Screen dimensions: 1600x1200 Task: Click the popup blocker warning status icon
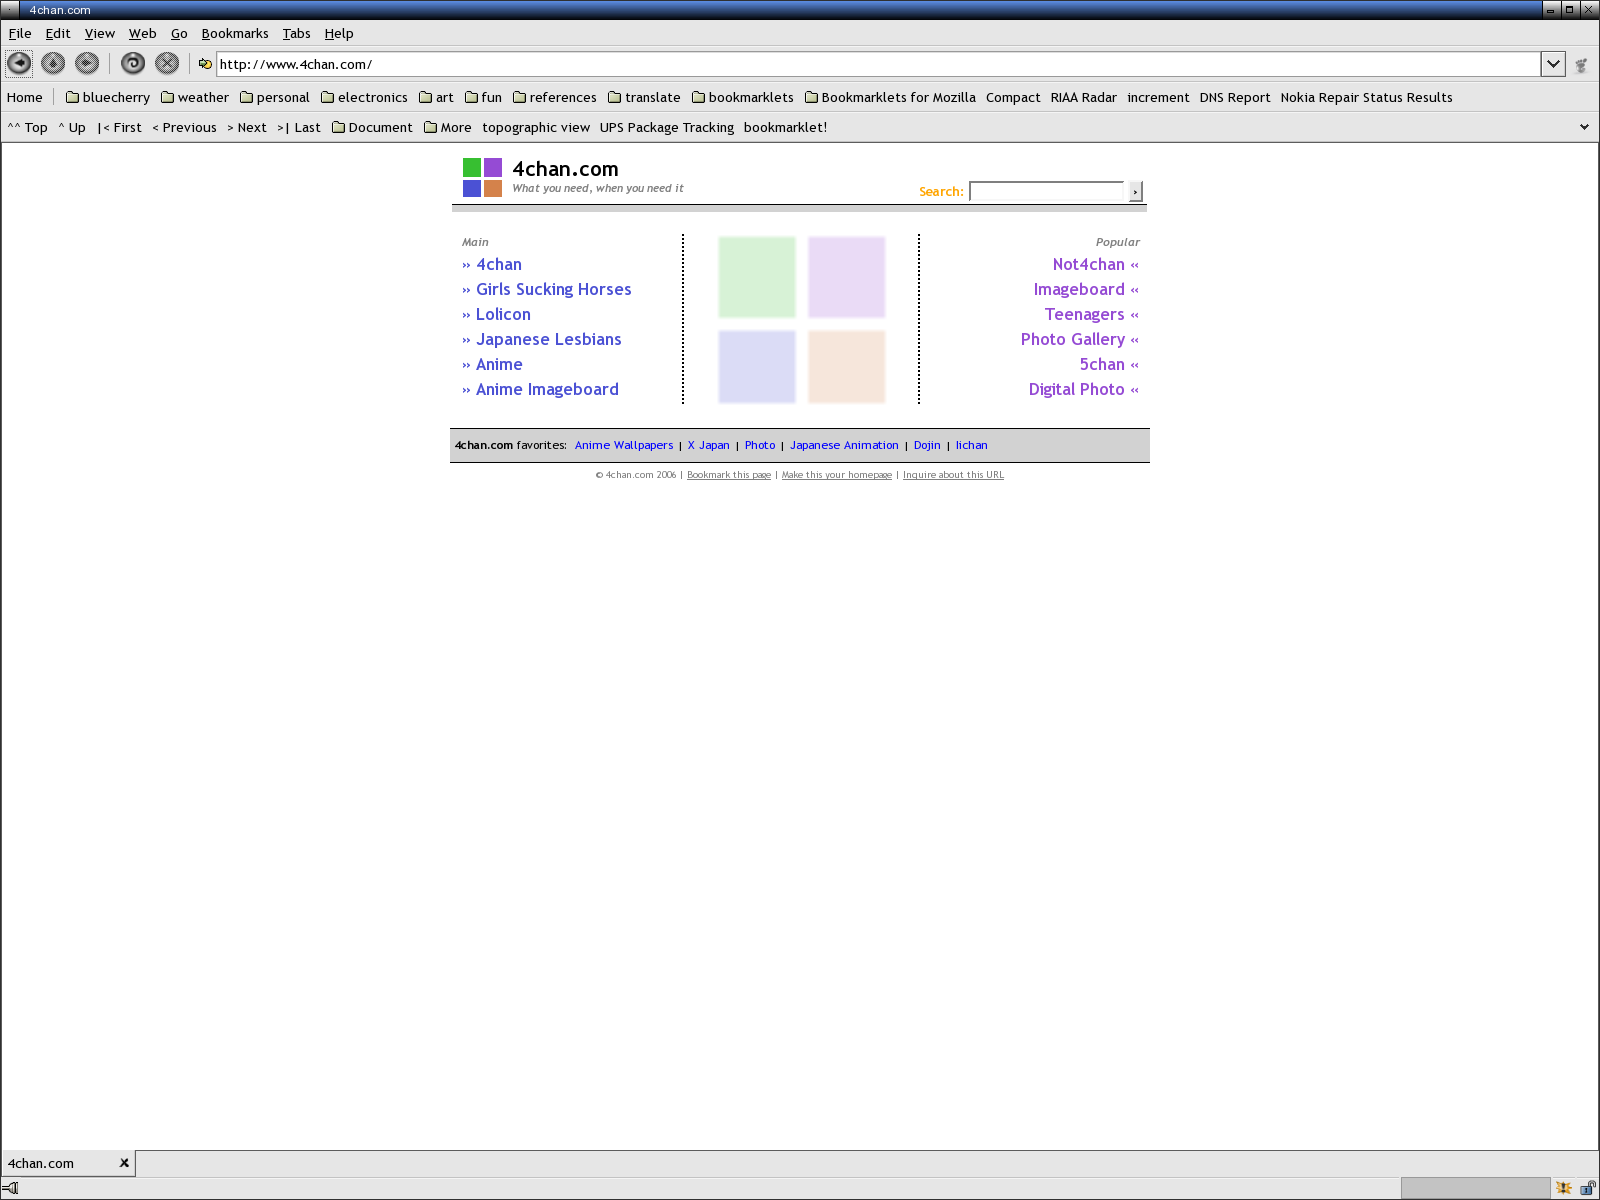tap(1564, 1188)
